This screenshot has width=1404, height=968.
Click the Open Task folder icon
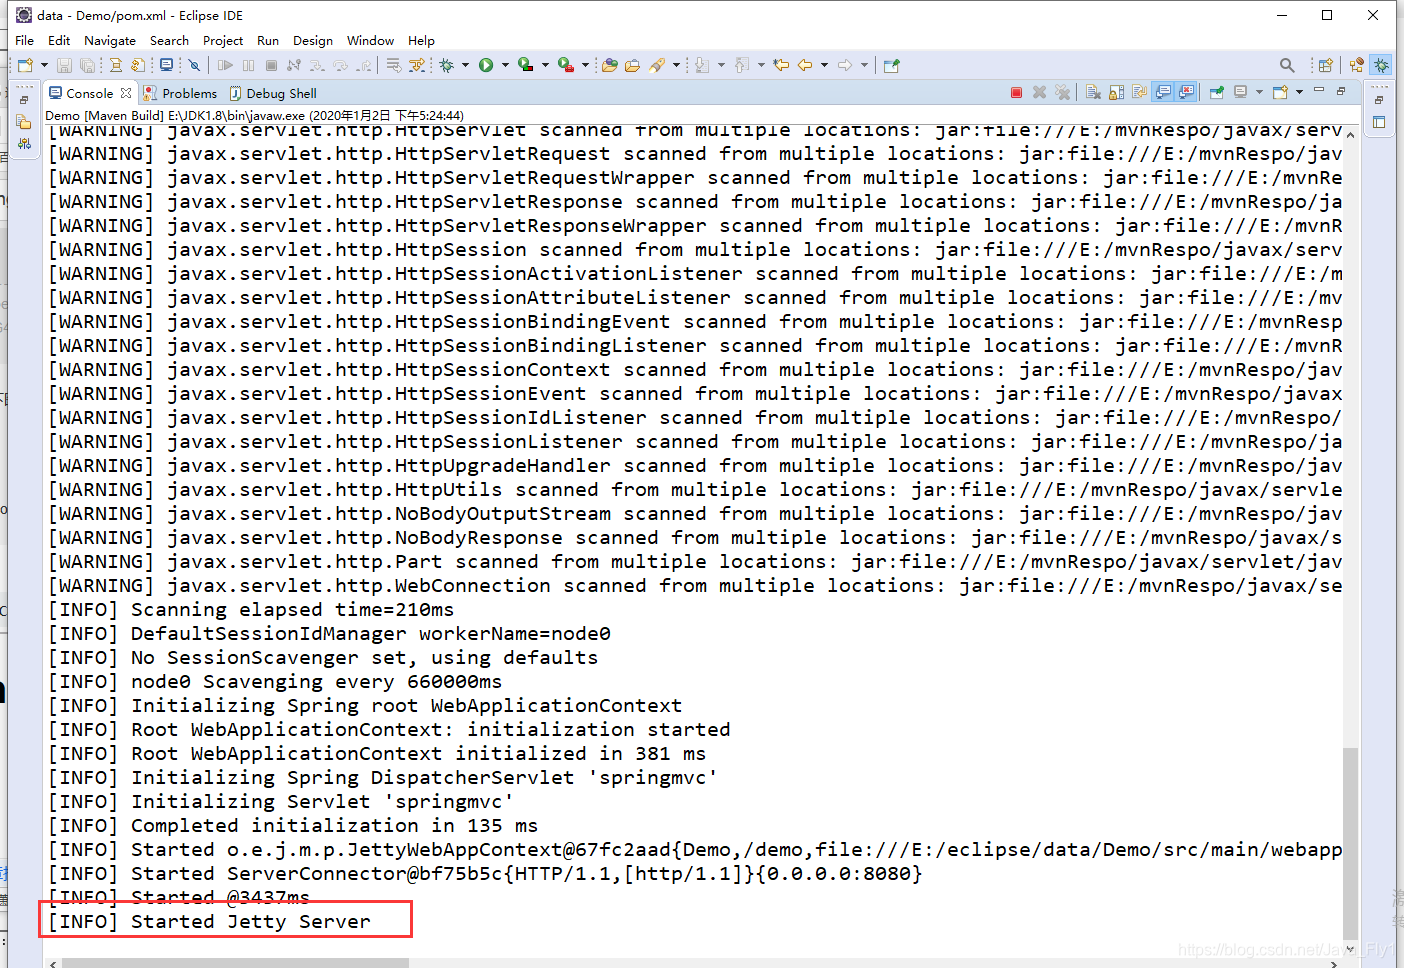pos(633,65)
